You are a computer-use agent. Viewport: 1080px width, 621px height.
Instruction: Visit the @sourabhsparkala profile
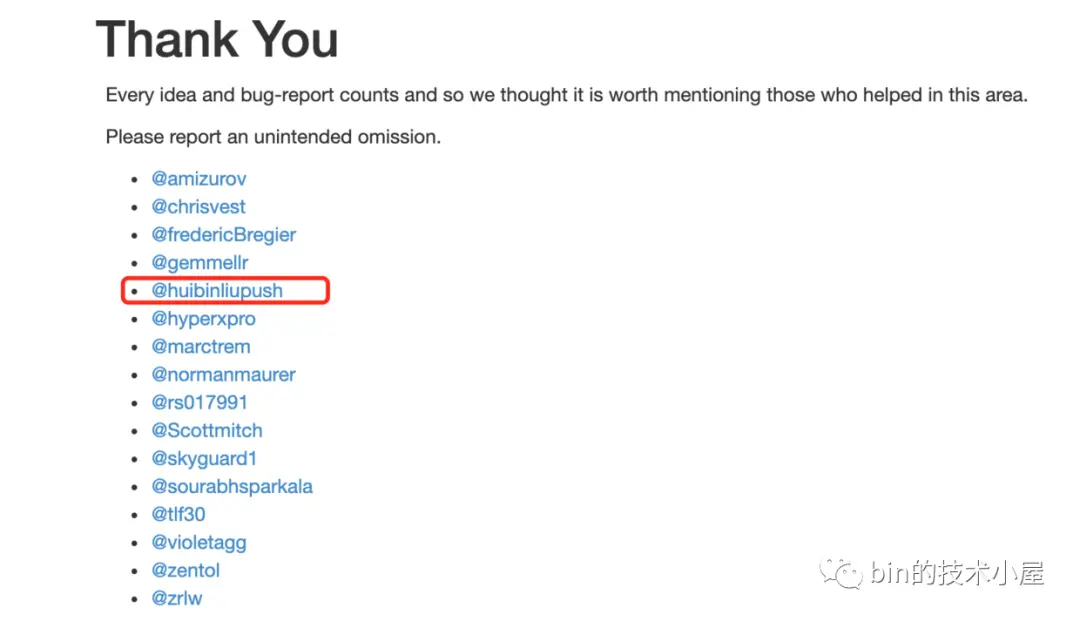[232, 487]
